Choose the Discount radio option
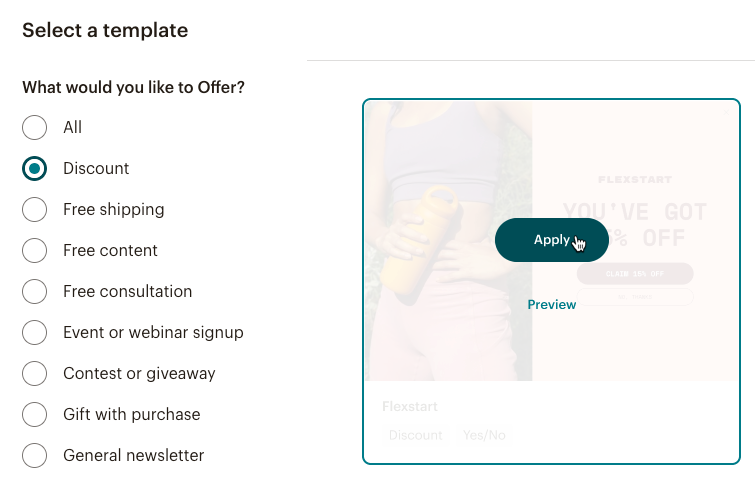This screenshot has height=488, width=755. (x=35, y=168)
